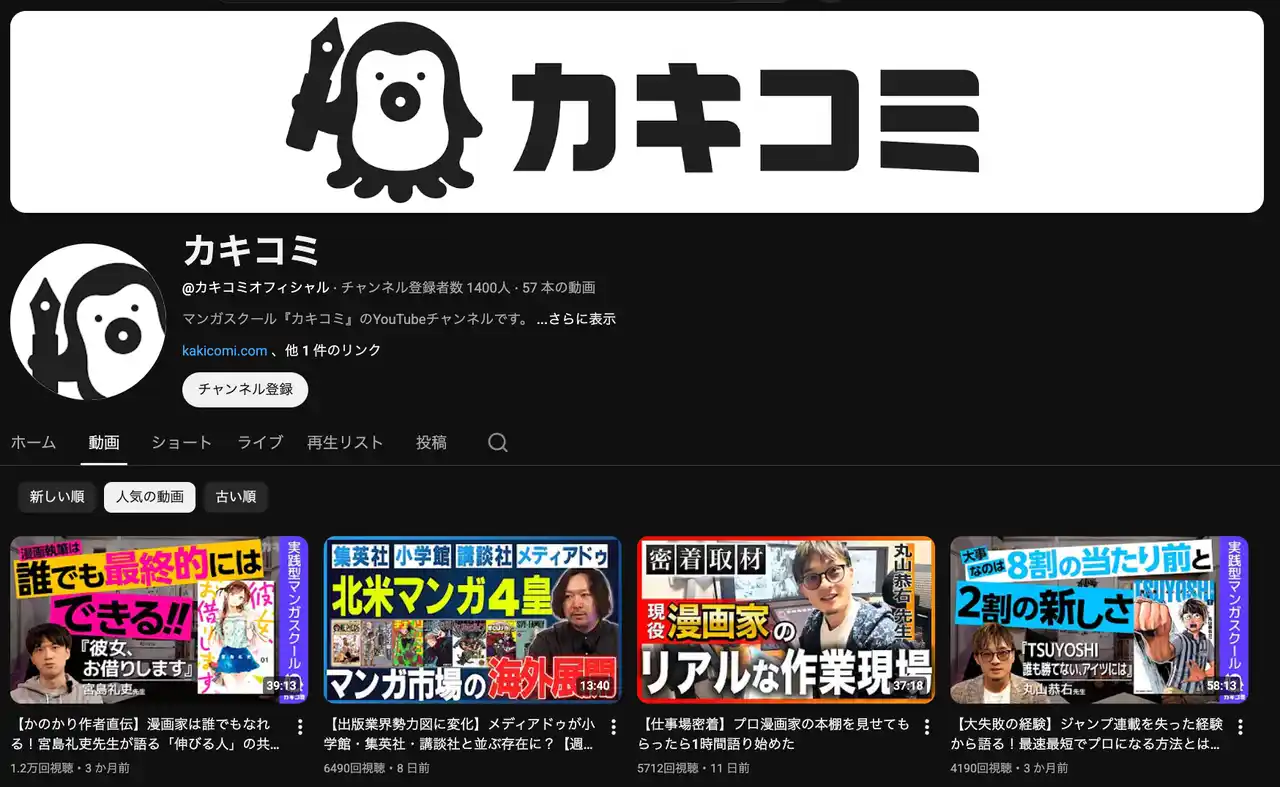Click the カキコミ channel banner image

click(637, 112)
